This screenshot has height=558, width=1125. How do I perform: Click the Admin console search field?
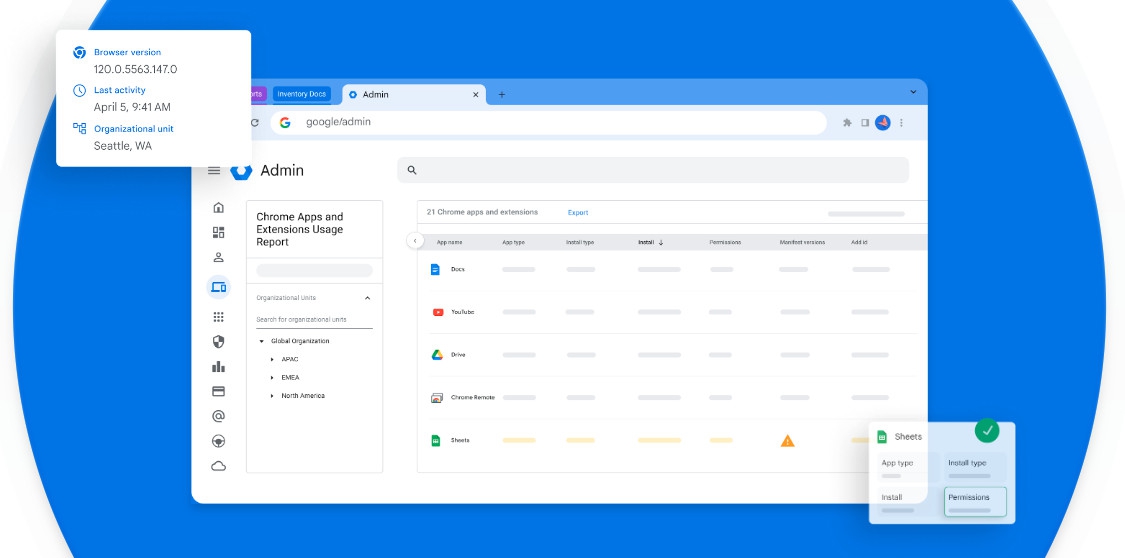coord(653,170)
